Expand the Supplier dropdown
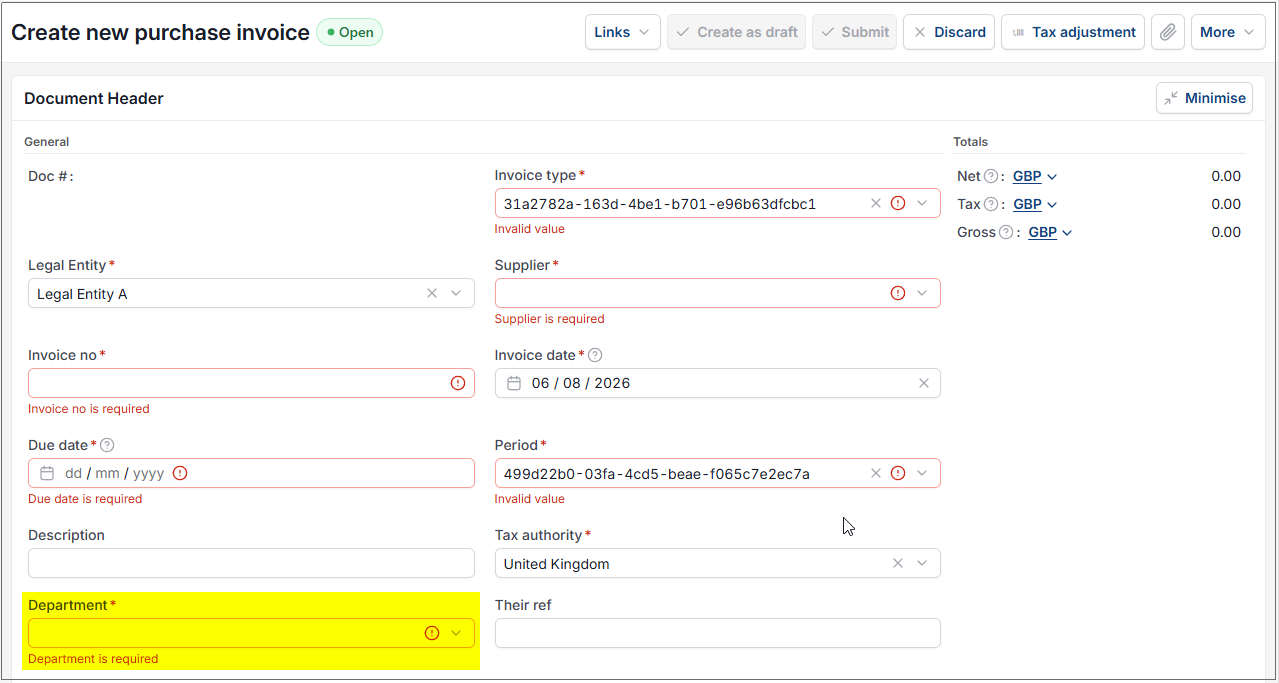 922,293
